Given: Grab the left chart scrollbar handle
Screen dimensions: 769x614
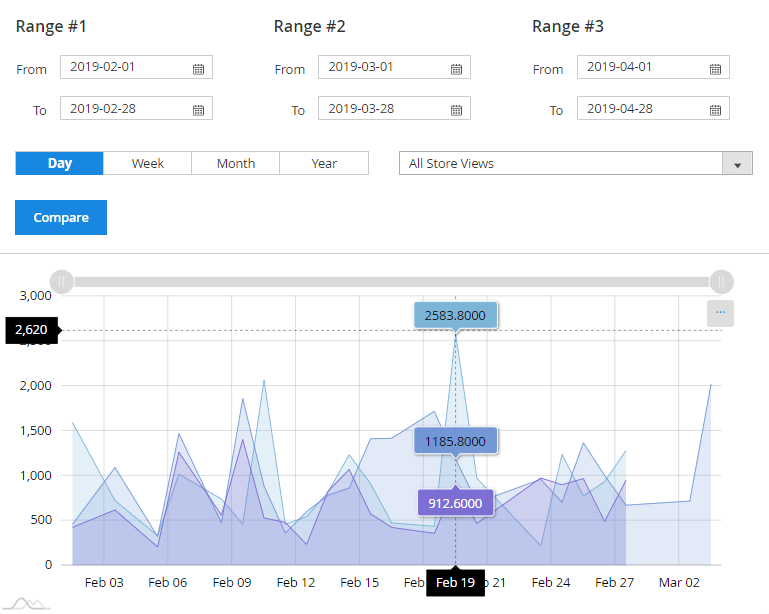Looking at the screenshot, I should pos(62,282).
